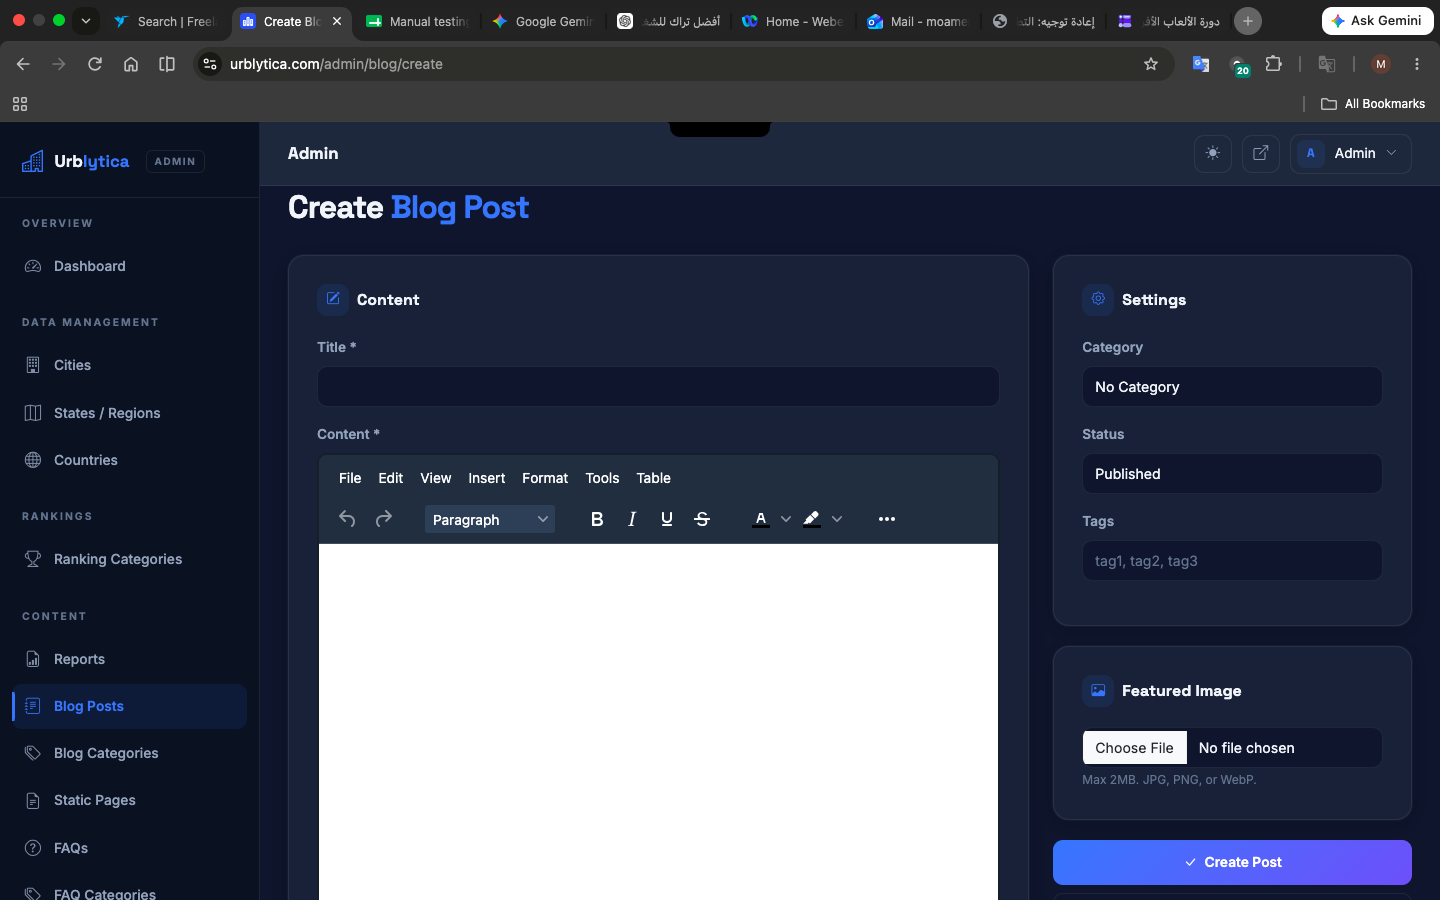View site information icon in address bar
This screenshot has width=1440, height=900.
(210, 64)
